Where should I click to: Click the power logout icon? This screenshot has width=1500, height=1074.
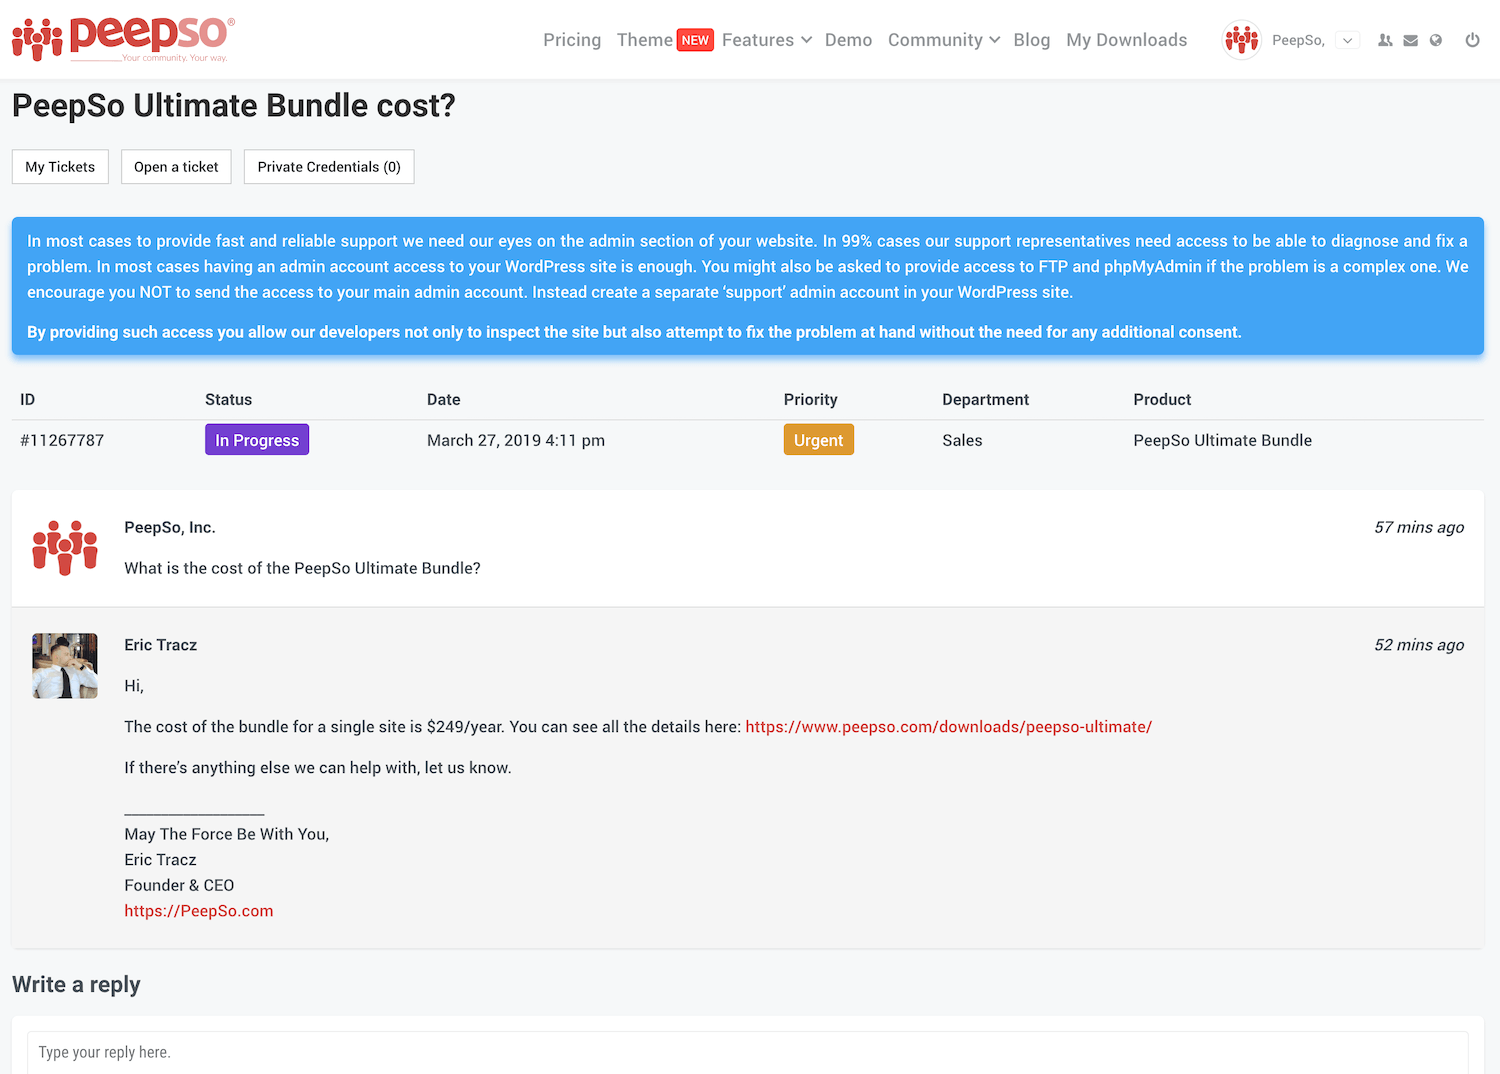(1472, 41)
